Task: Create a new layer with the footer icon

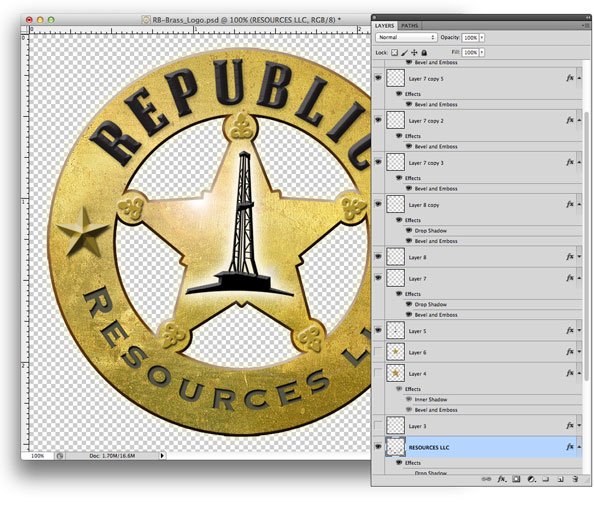Action: point(560,479)
